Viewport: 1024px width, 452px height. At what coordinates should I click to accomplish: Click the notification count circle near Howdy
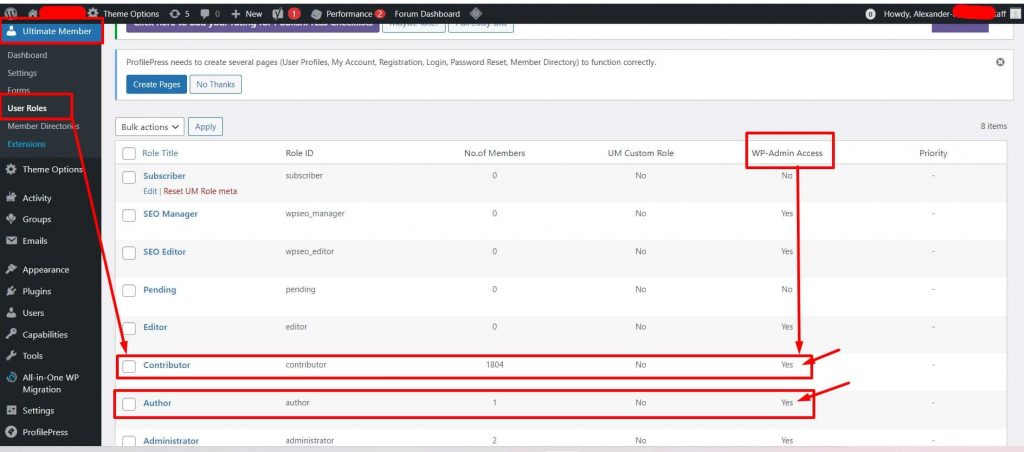click(x=870, y=14)
